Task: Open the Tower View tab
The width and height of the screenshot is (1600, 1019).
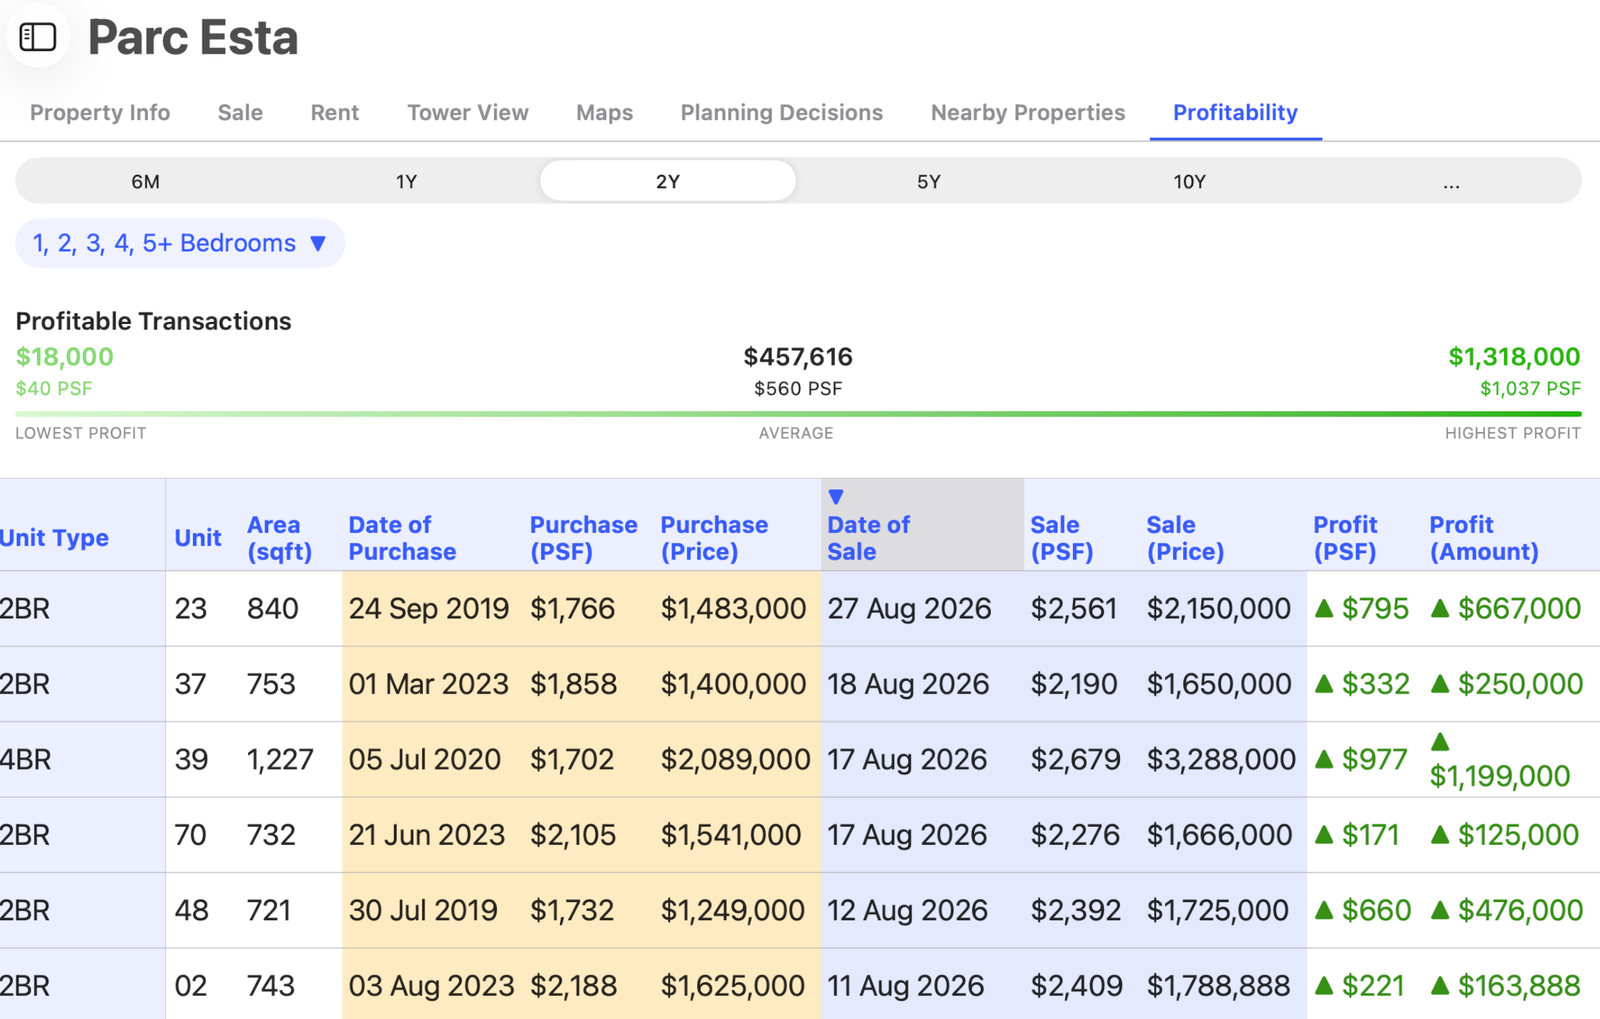Action: pyautogui.click(x=467, y=113)
